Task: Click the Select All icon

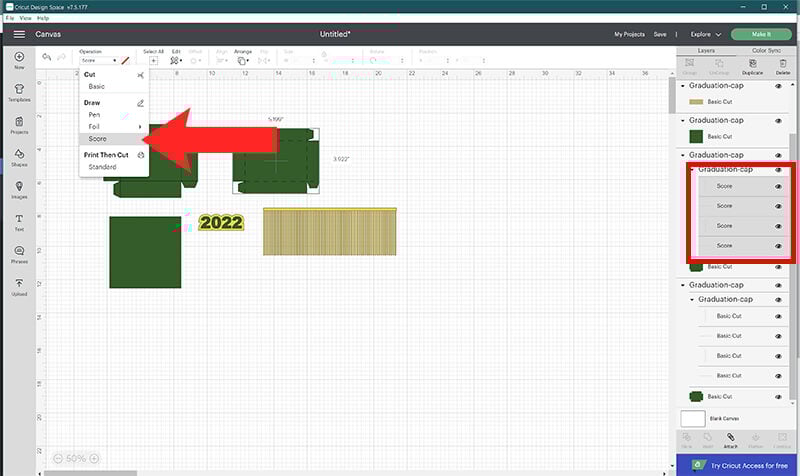Action: pos(153,60)
